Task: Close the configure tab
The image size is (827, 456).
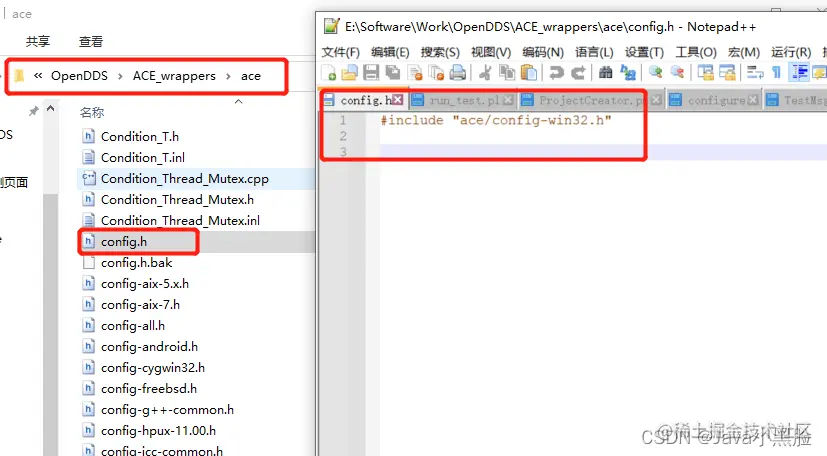Action: pyautogui.click(x=753, y=100)
